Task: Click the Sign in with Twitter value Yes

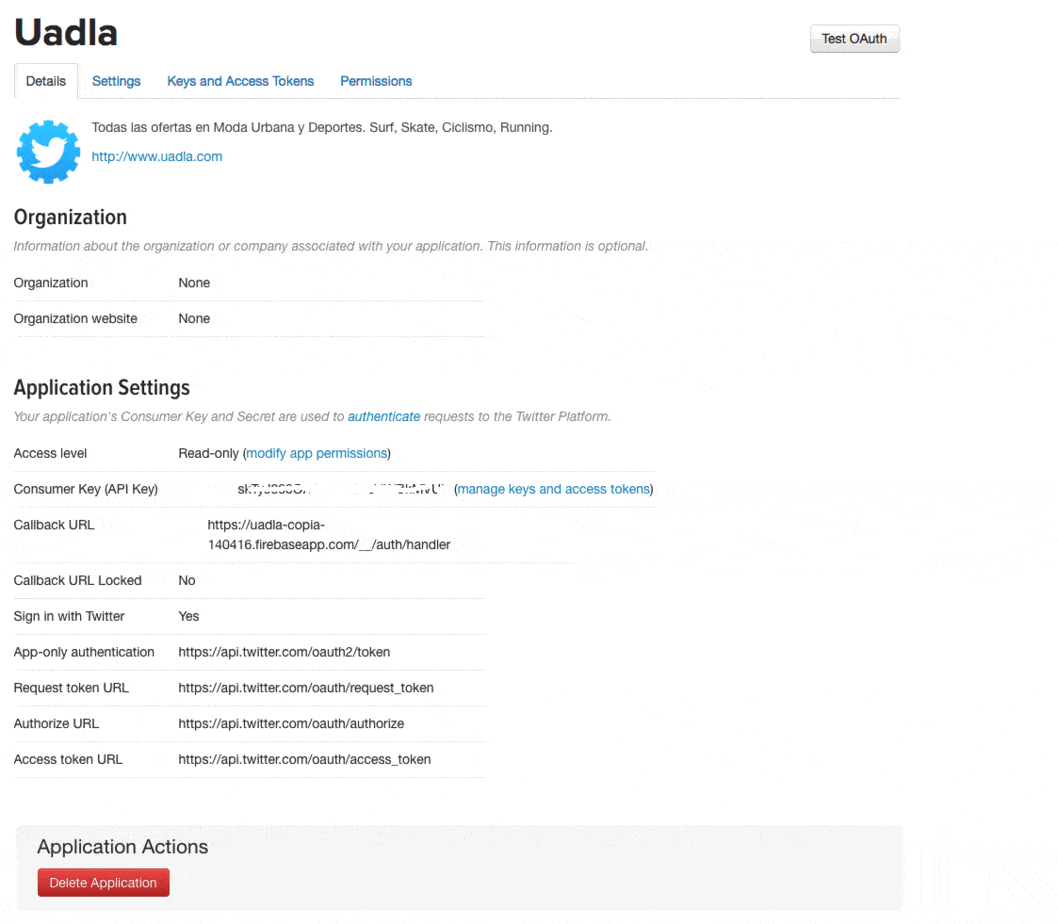Action: (x=189, y=616)
